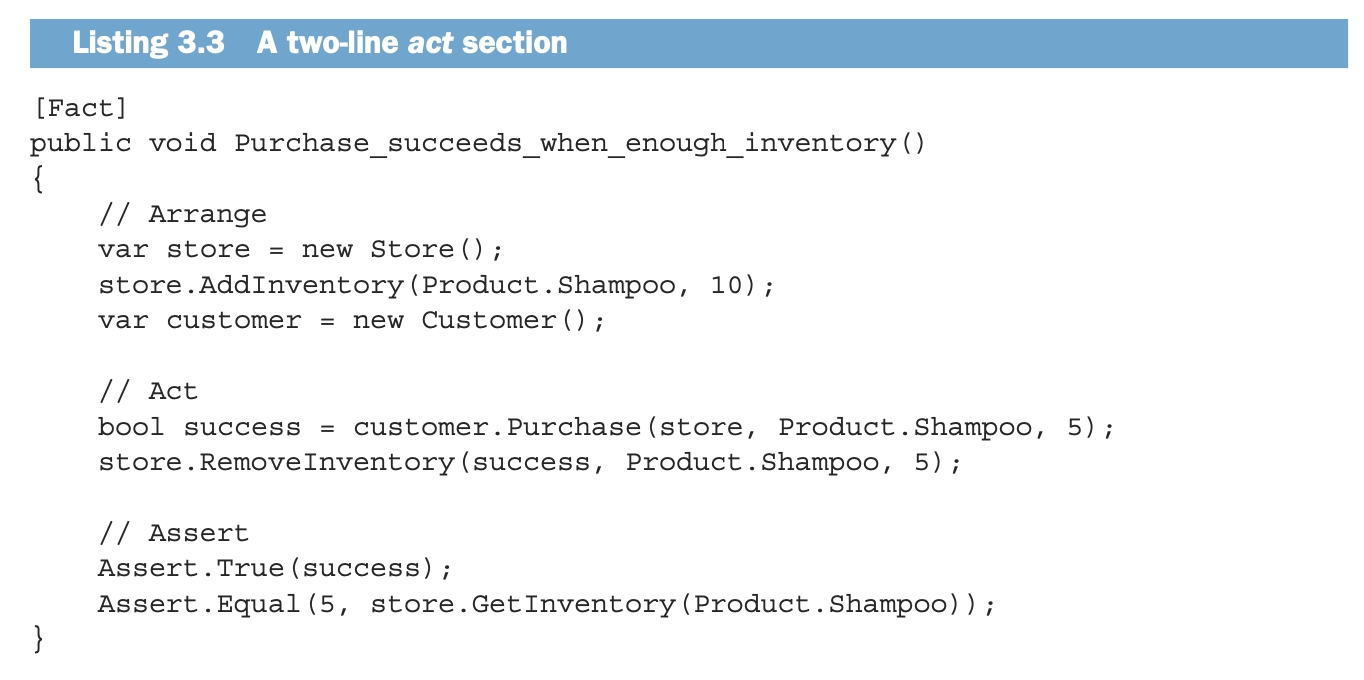Screen dimensions: 1364x680
Task: Click the "// Act" comment
Action: (148, 391)
